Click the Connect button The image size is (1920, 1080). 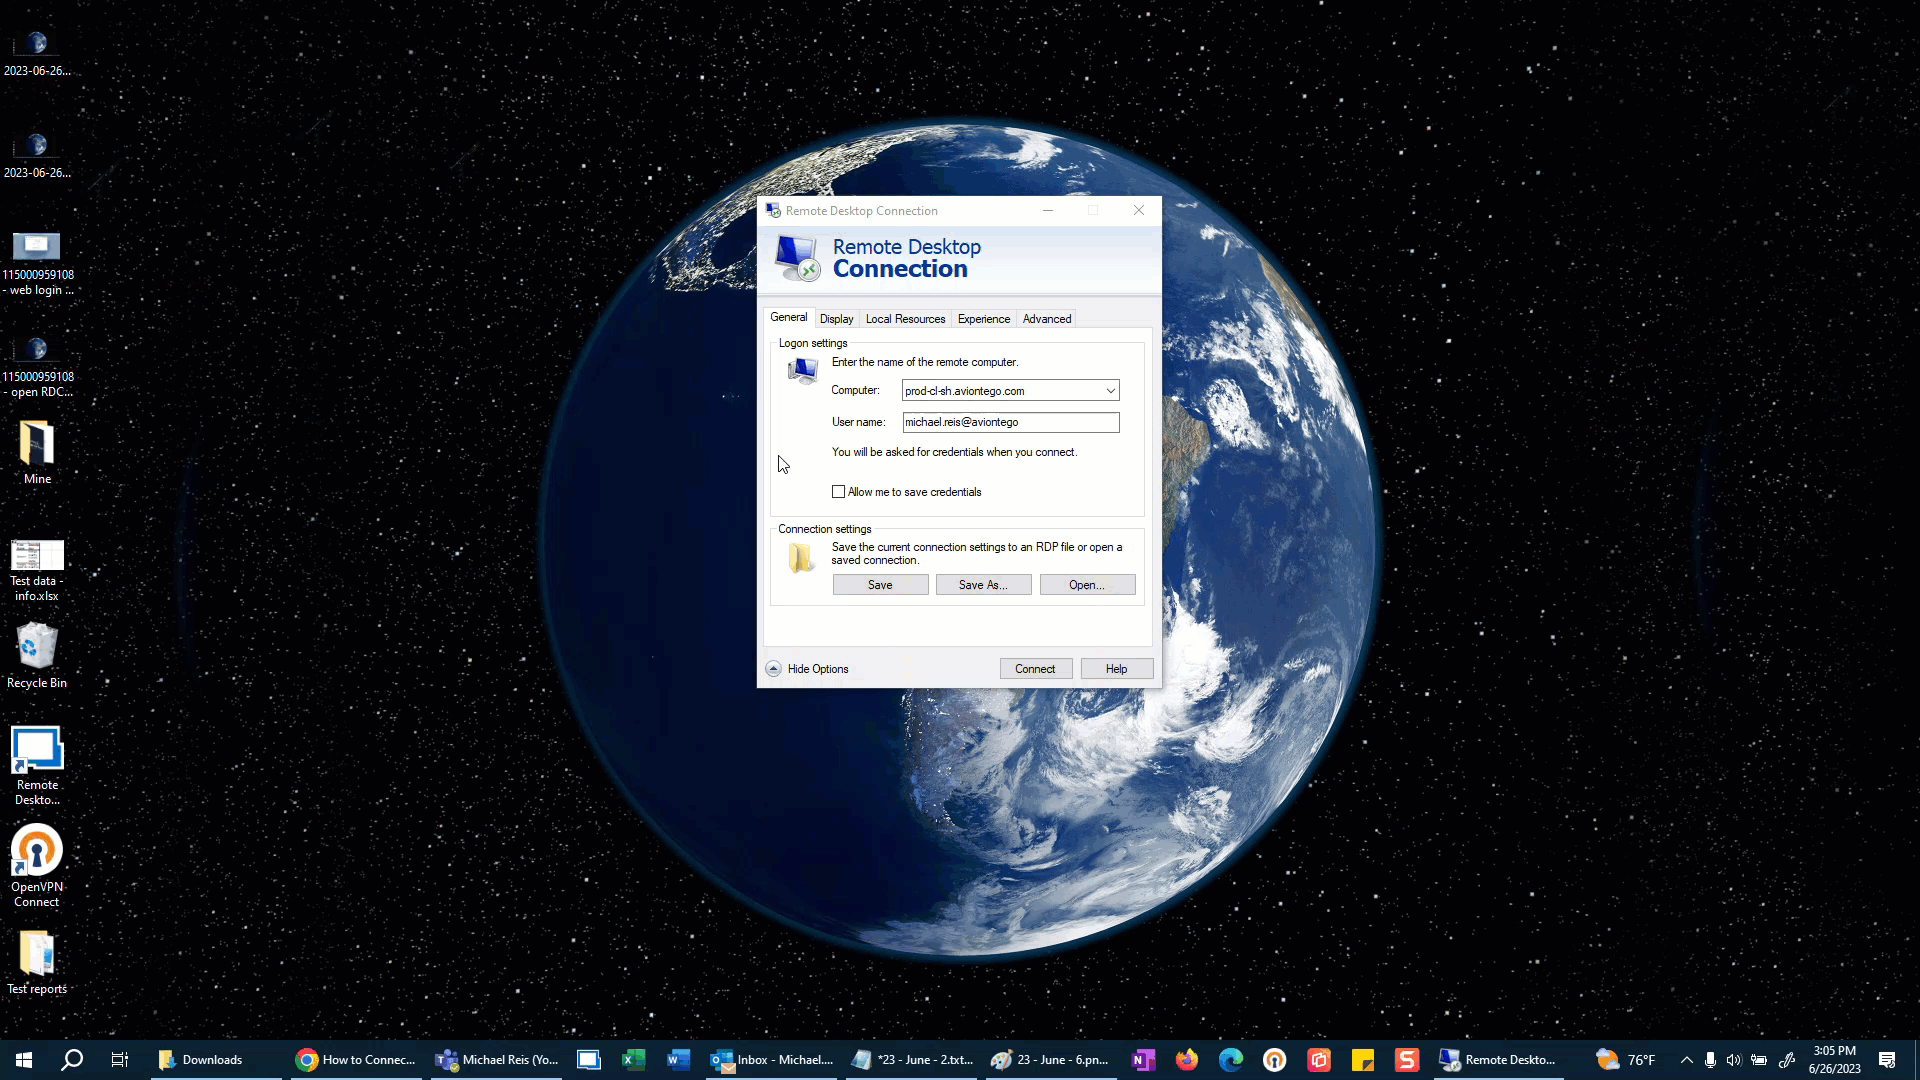point(1035,669)
